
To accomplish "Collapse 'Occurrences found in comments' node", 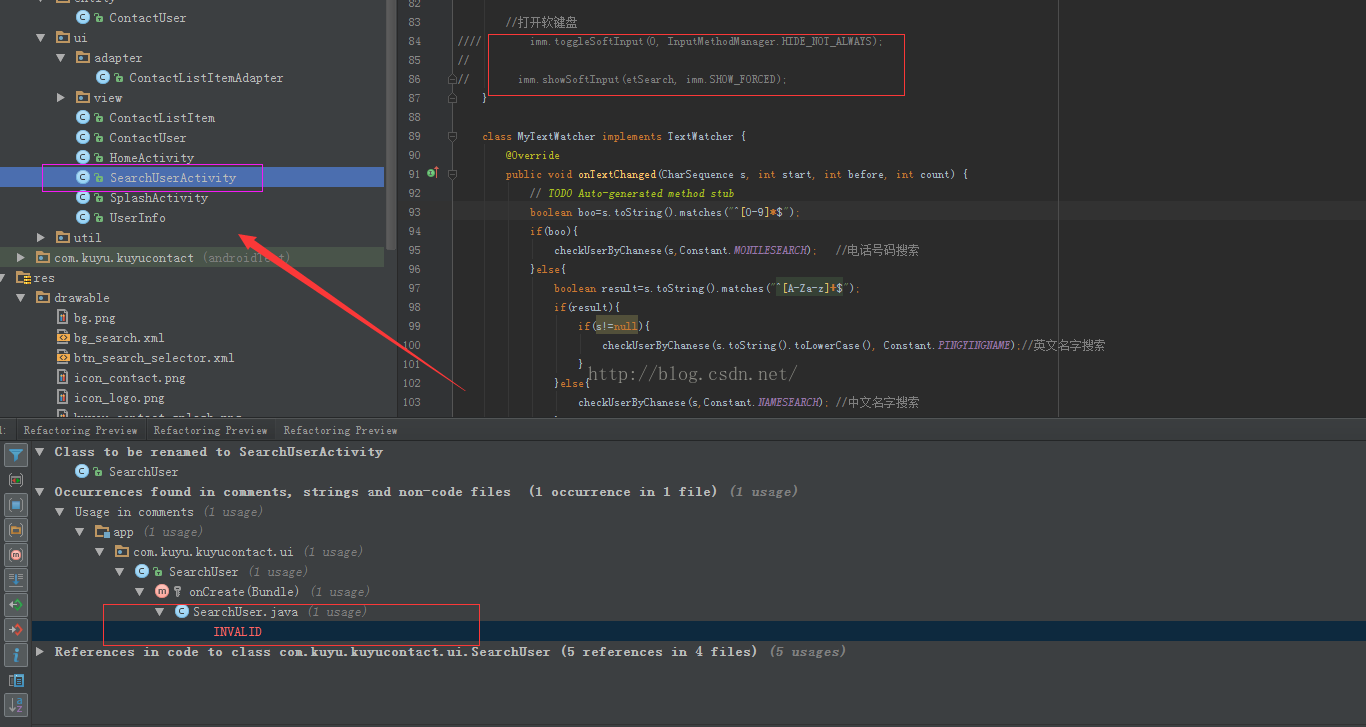I will (x=40, y=492).
